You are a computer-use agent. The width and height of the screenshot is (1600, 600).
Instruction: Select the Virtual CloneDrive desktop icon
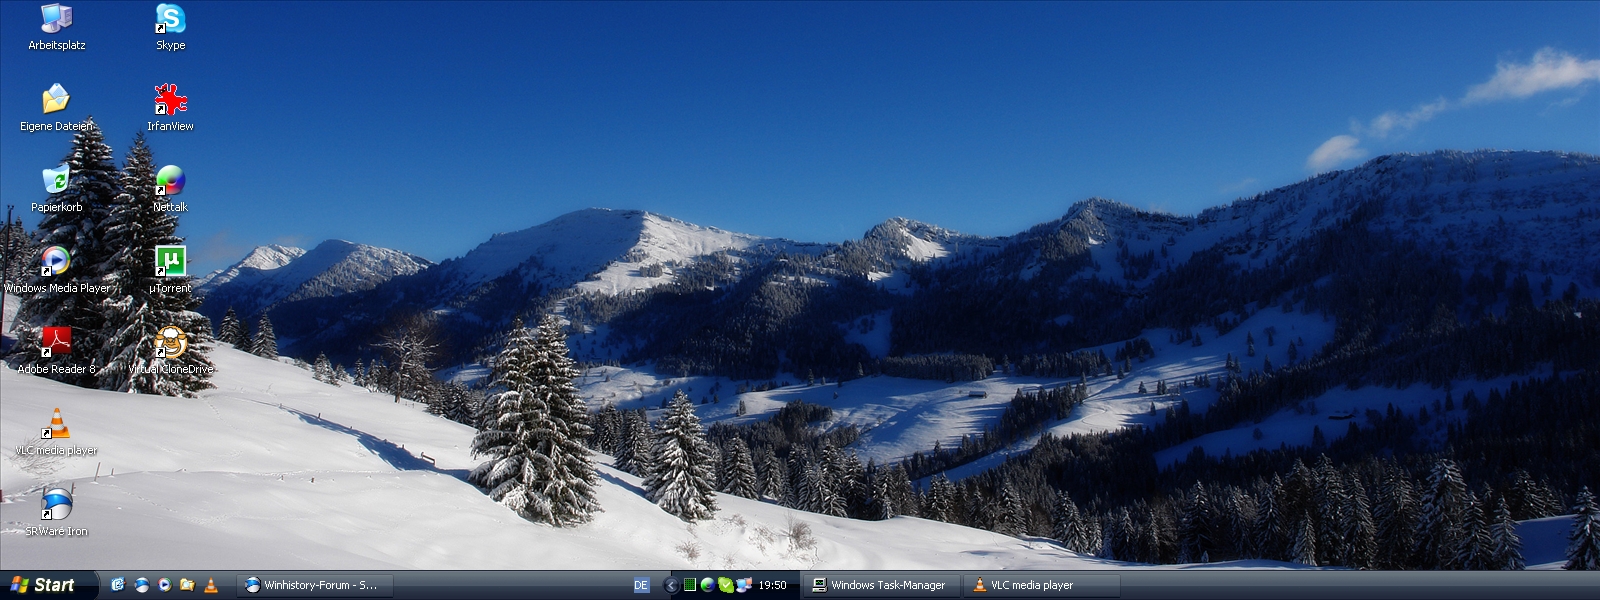pyautogui.click(x=170, y=344)
